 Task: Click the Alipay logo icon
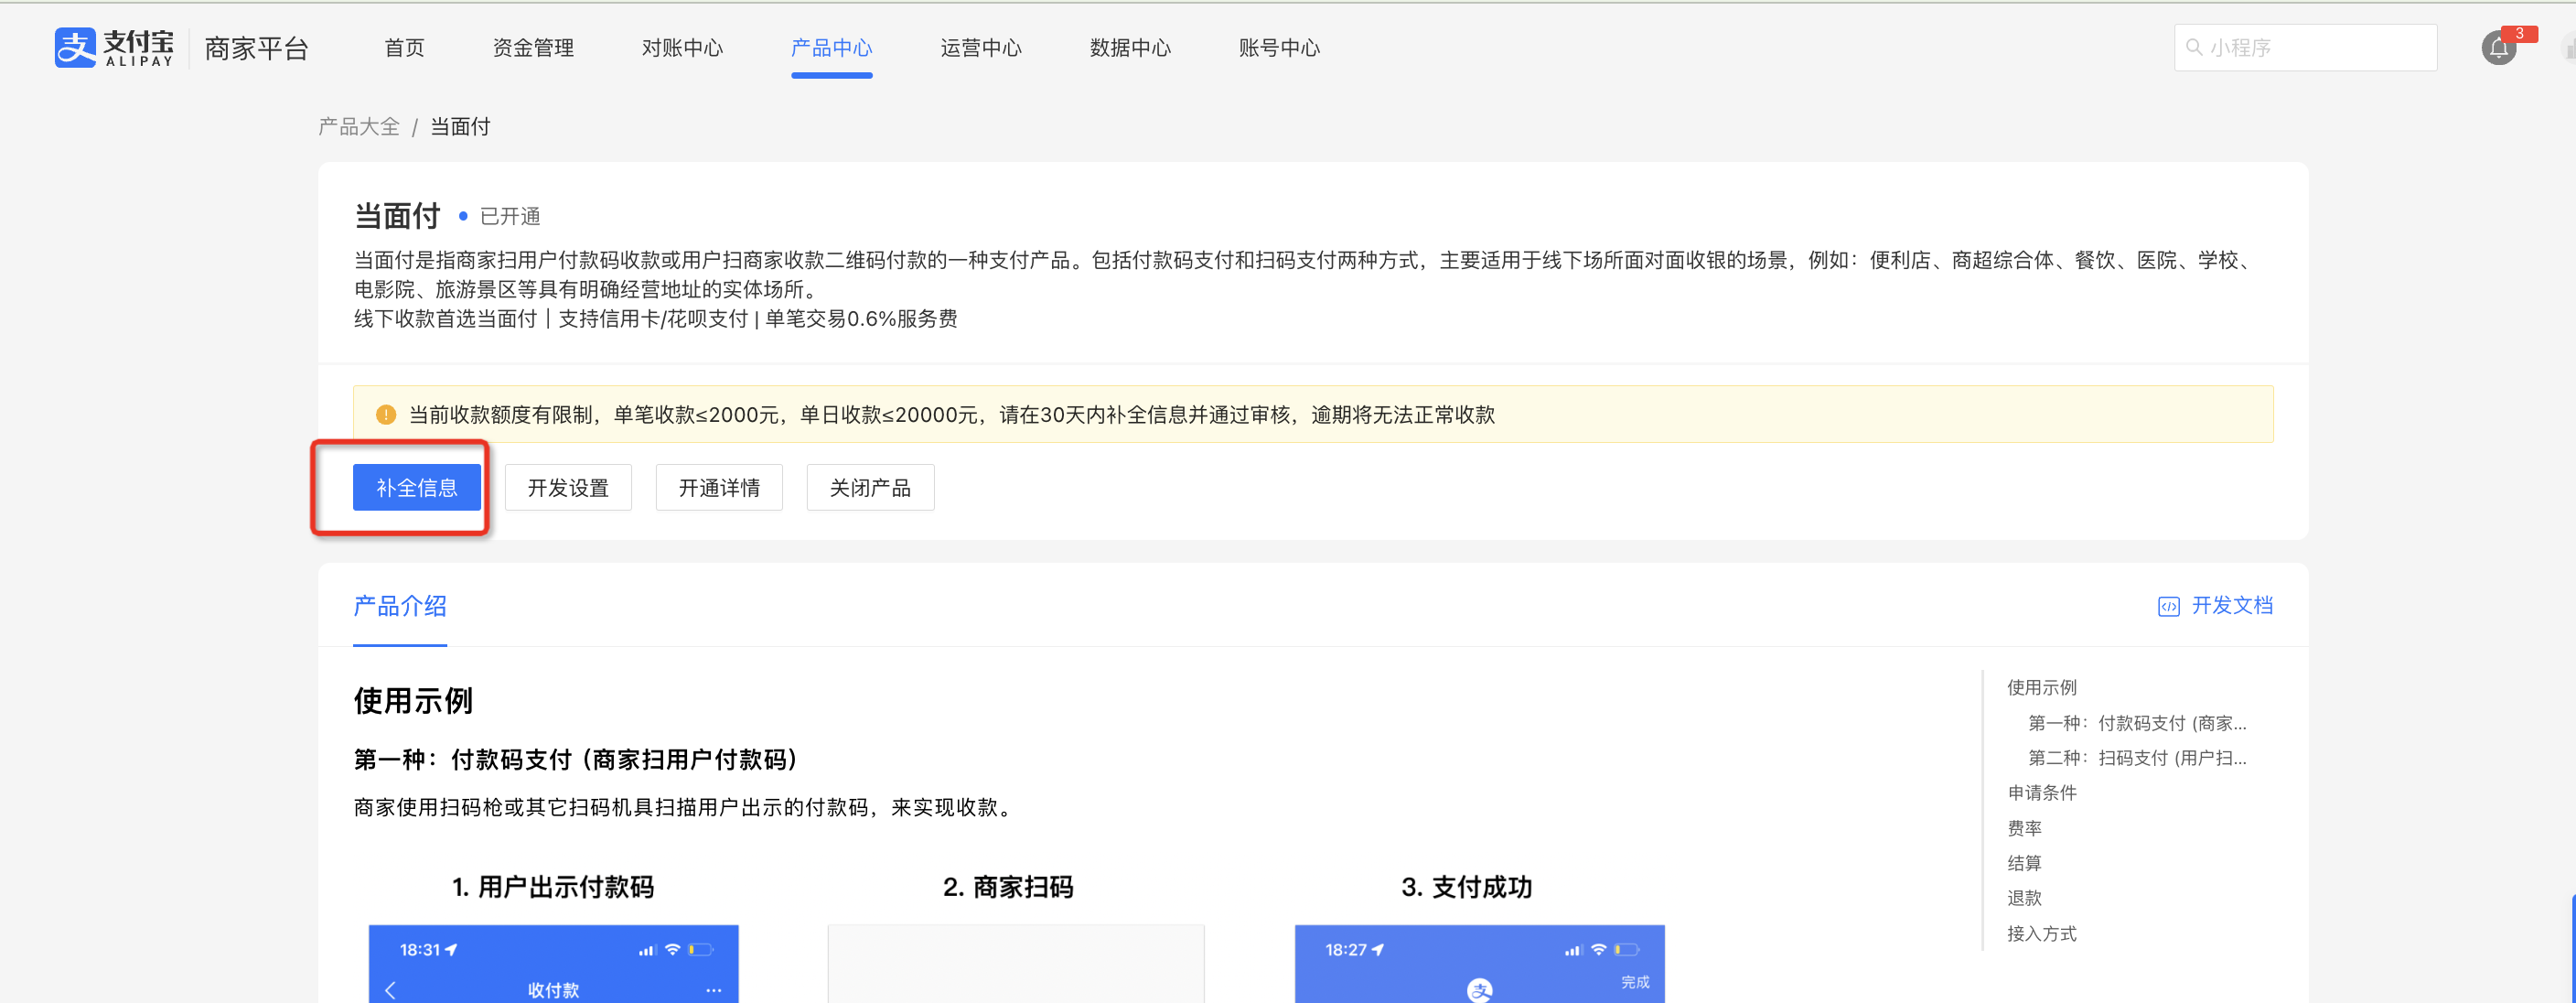pyautogui.click(x=75, y=47)
